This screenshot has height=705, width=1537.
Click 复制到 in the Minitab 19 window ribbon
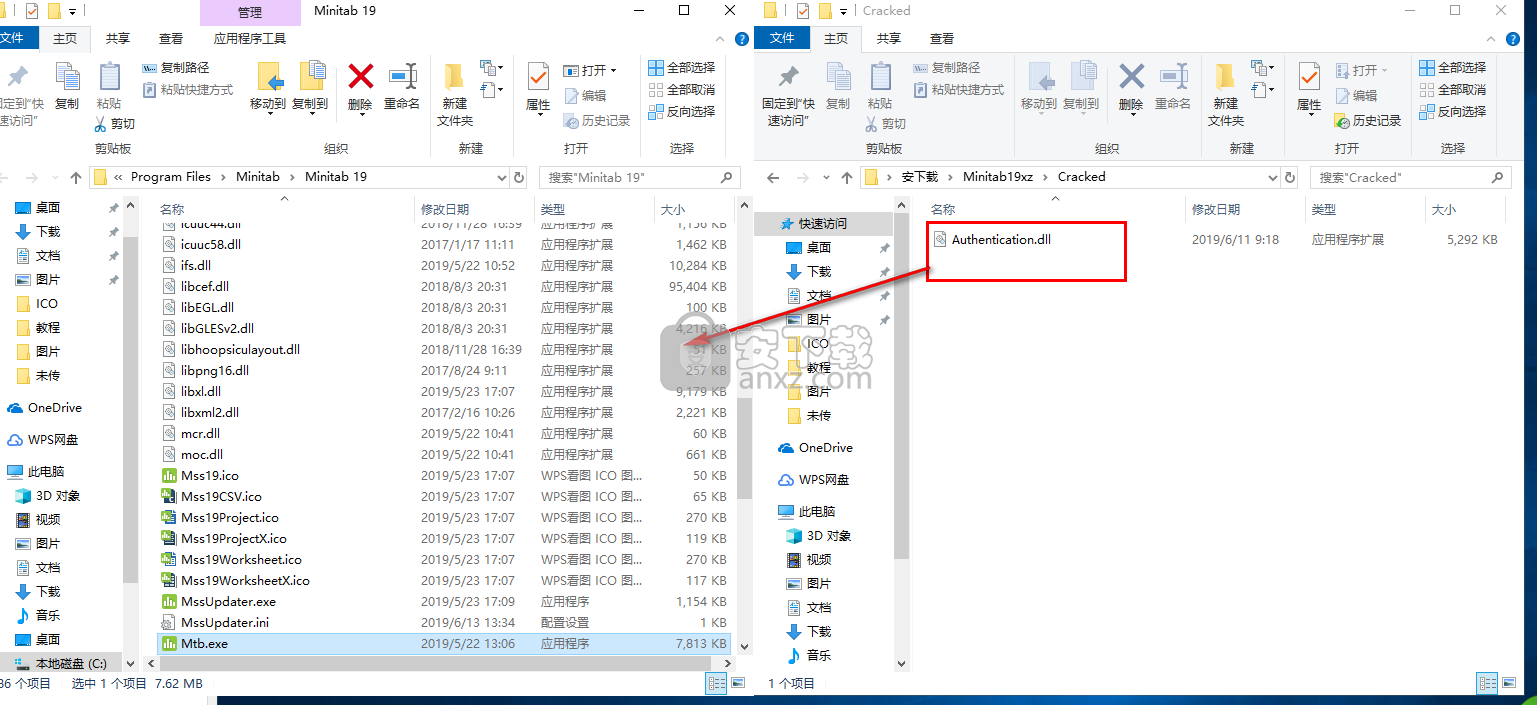310,86
